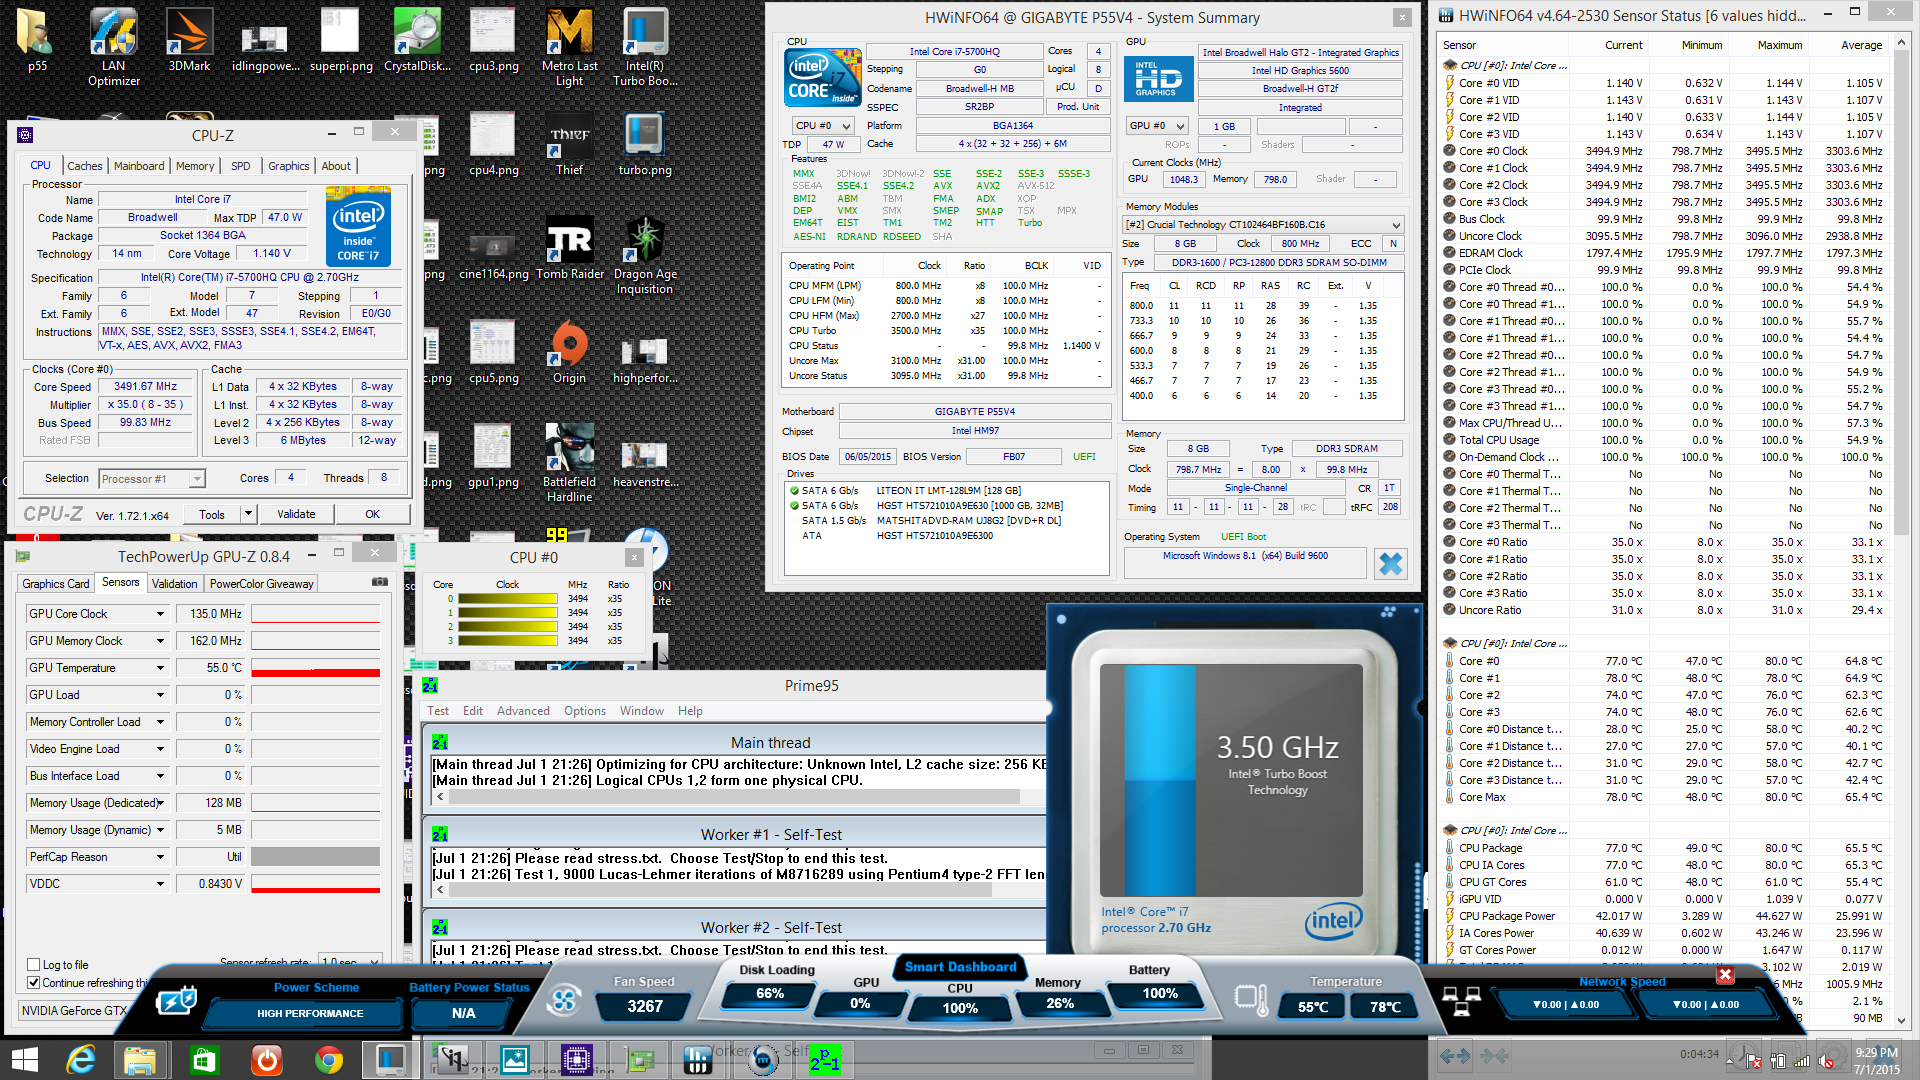Click the network computers icon in Smart Dashboard
The image size is (1920, 1080).
[x=1461, y=999]
